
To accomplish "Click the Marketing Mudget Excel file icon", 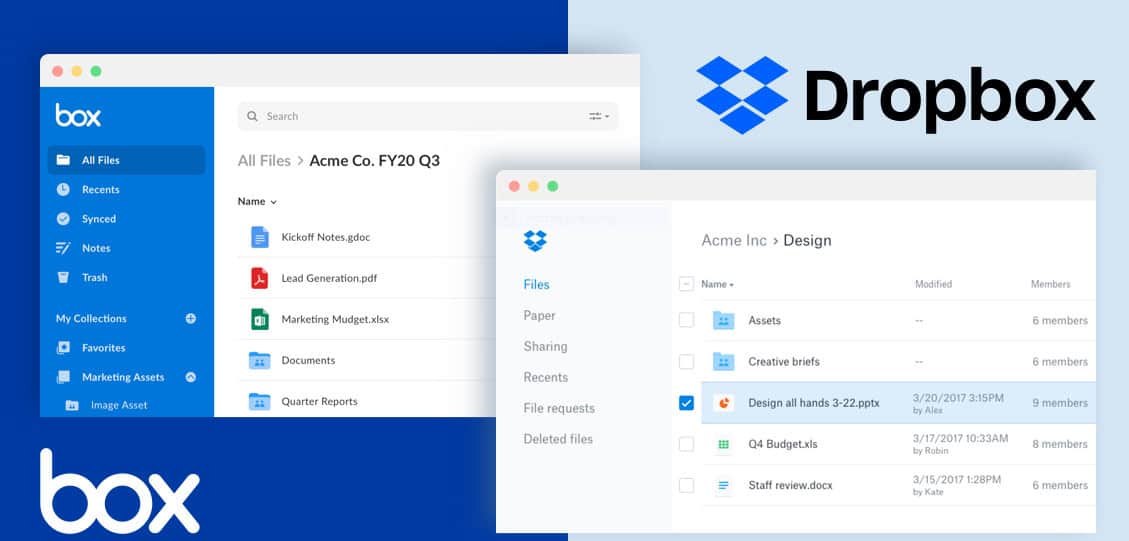I will point(259,319).
